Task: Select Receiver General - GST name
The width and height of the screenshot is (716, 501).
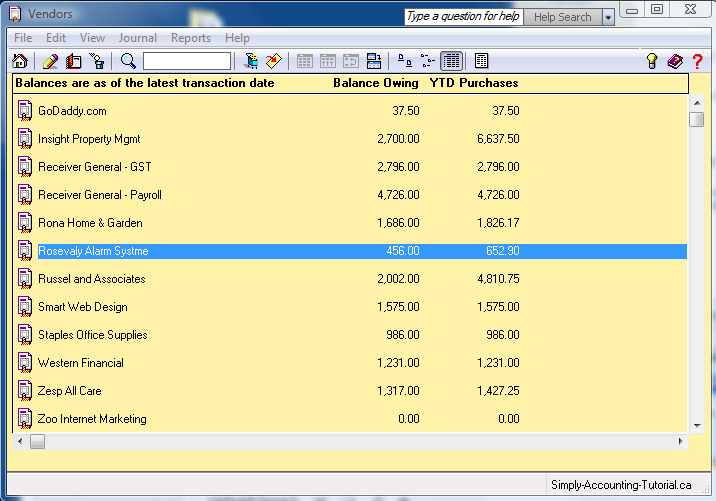Action: [95, 167]
